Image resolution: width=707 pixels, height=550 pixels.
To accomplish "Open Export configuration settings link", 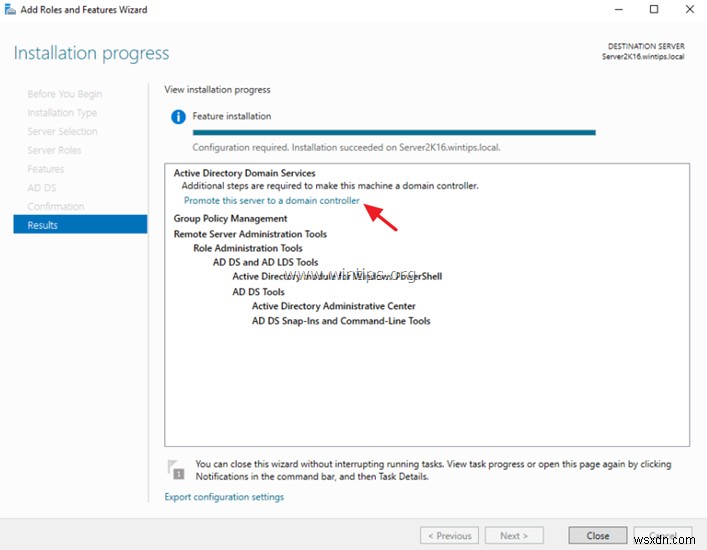I will pos(224,497).
